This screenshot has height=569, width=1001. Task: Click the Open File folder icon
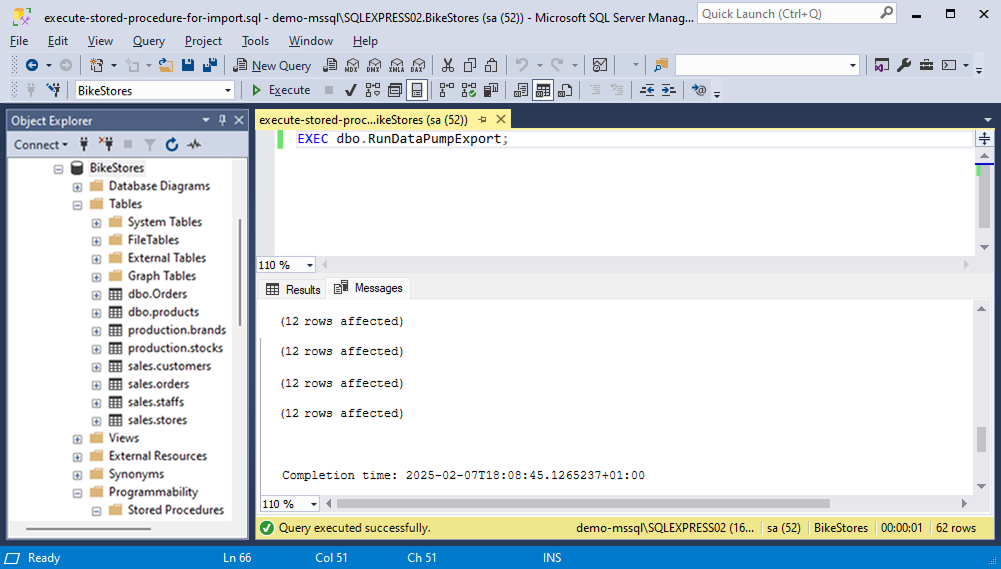tap(166, 65)
